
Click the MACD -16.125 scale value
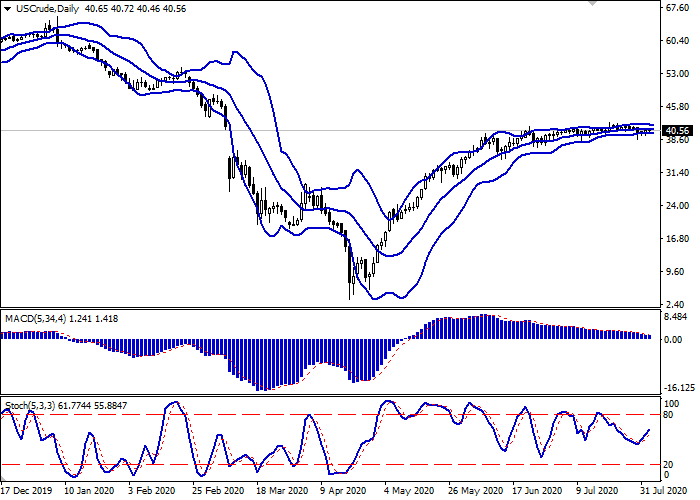point(680,388)
